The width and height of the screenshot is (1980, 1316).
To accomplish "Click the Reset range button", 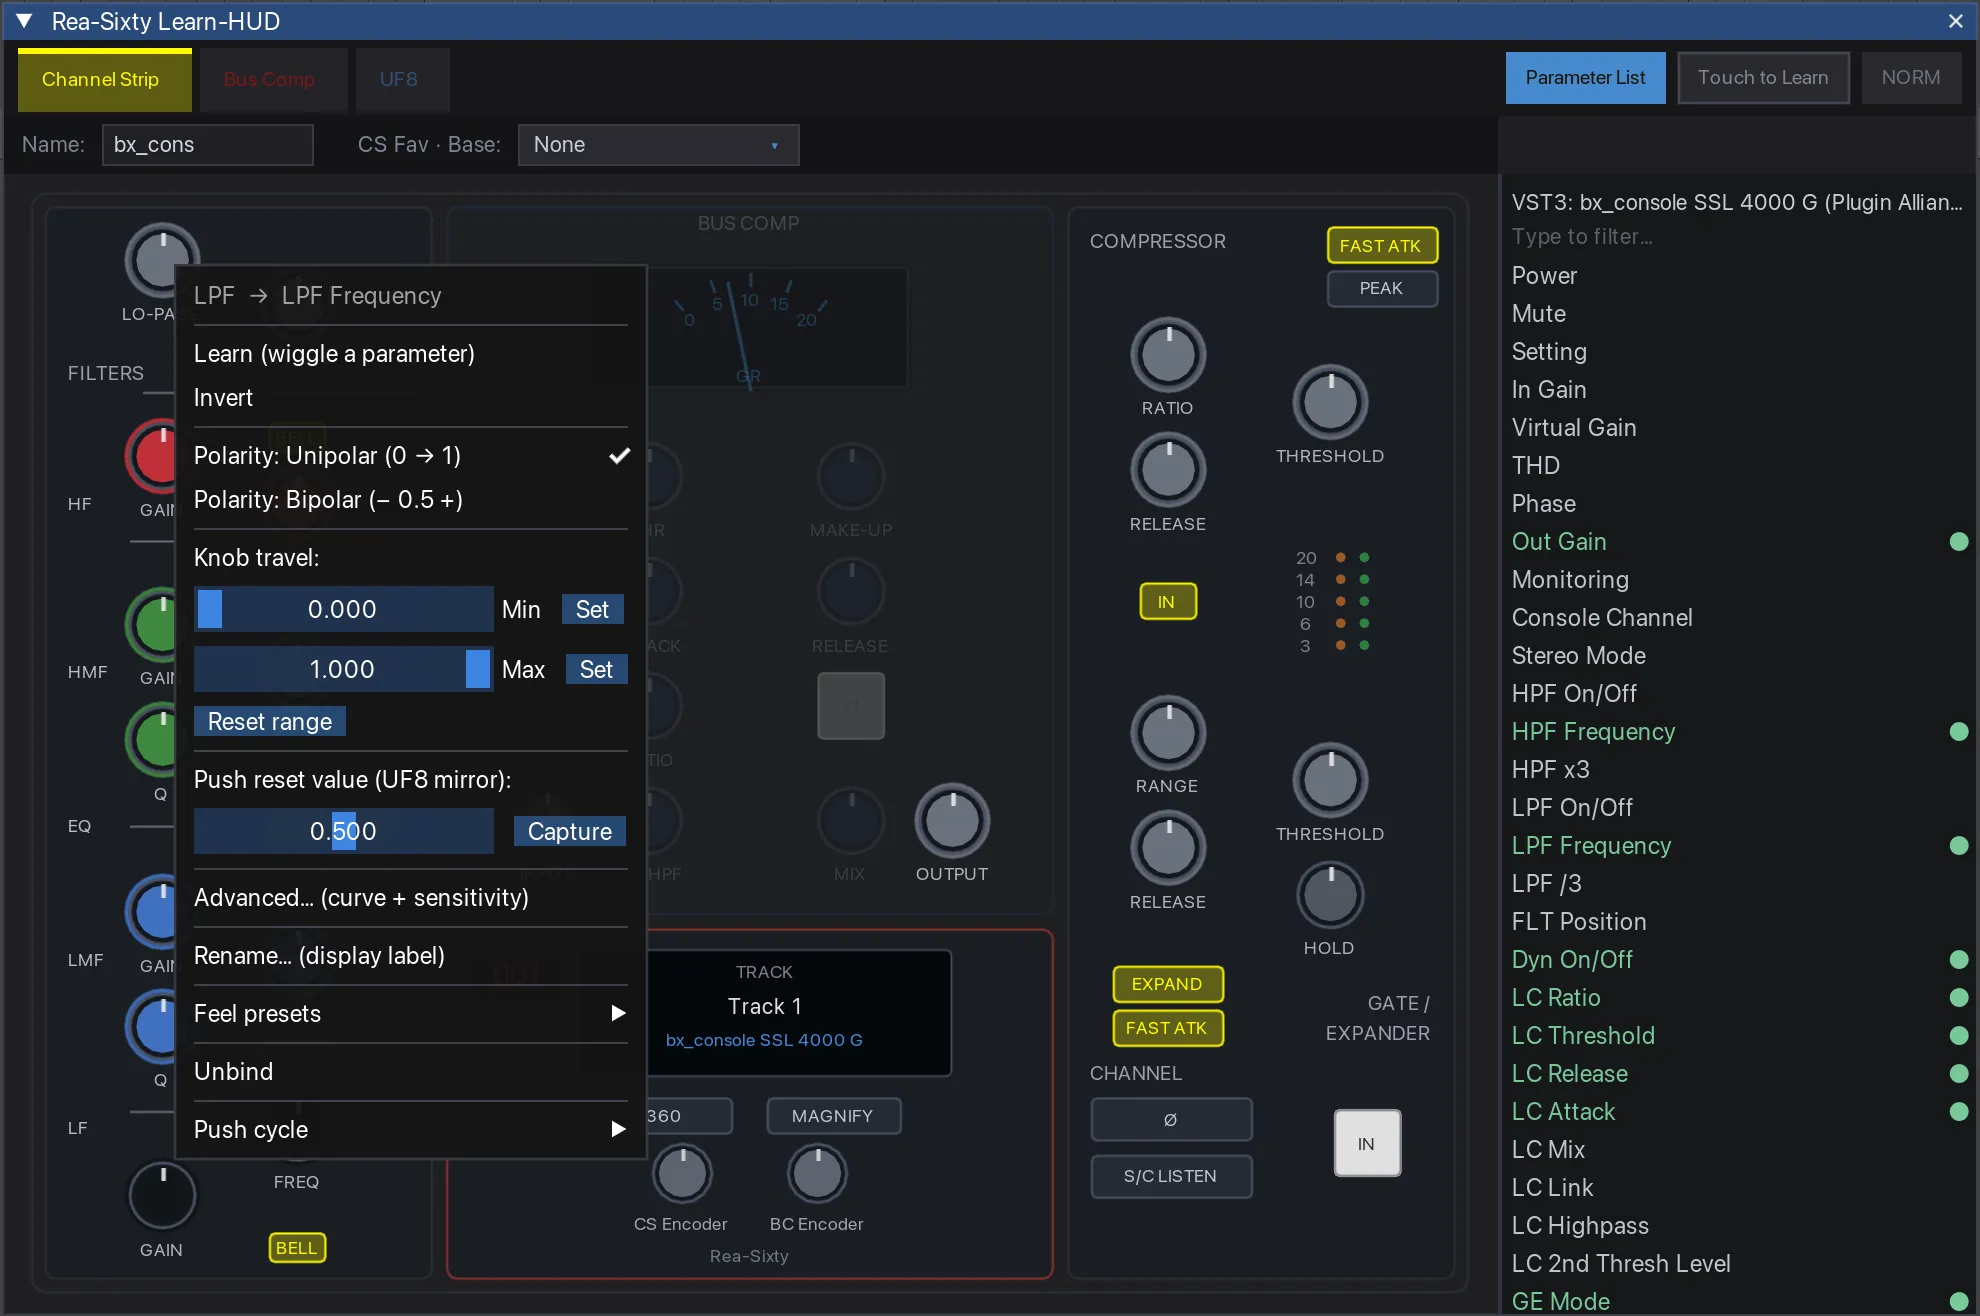I will click(x=270, y=722).
